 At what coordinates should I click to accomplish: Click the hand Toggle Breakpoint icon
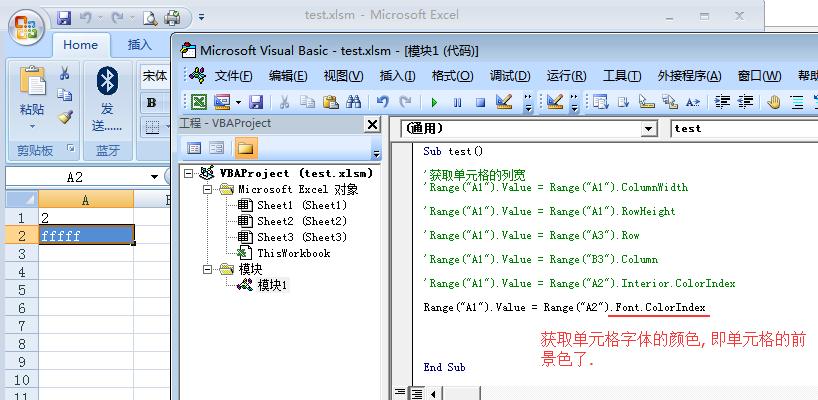pos(774,102)
